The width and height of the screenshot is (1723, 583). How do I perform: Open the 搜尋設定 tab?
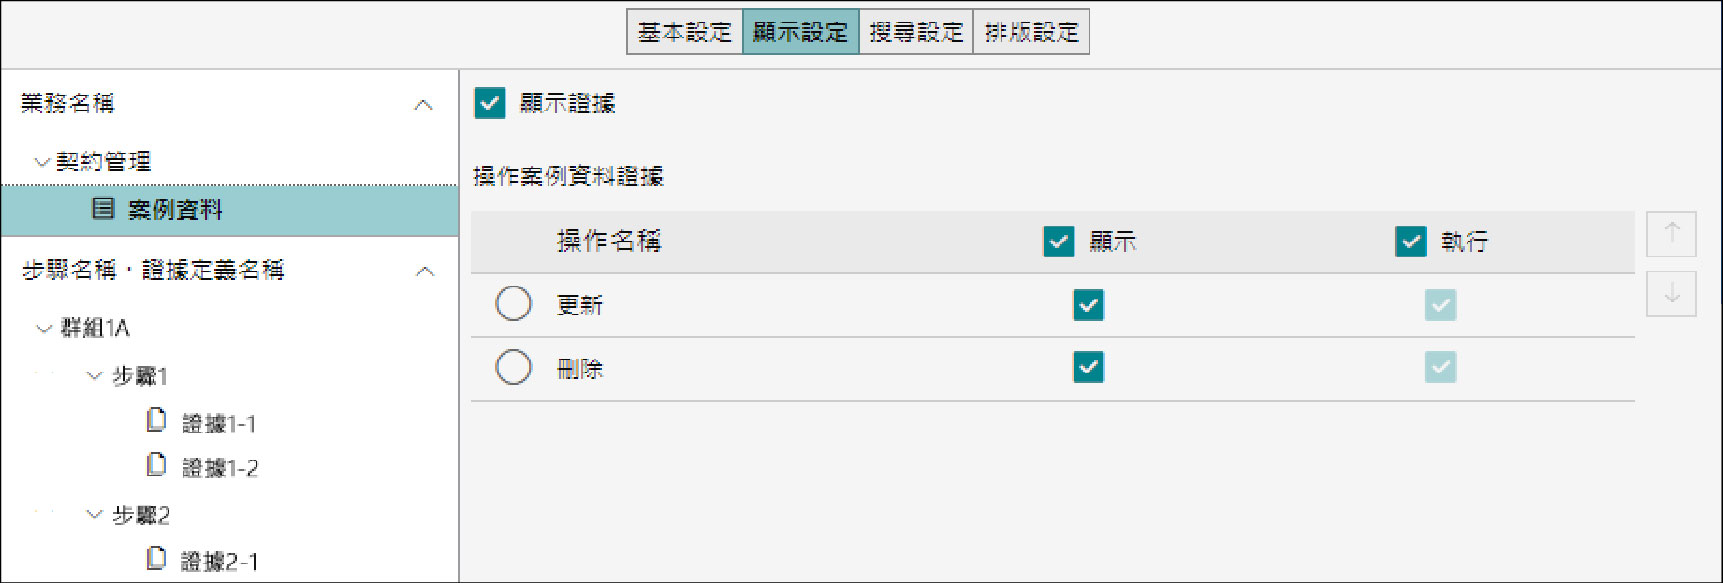pyautogui.click(x=916, y=32)
